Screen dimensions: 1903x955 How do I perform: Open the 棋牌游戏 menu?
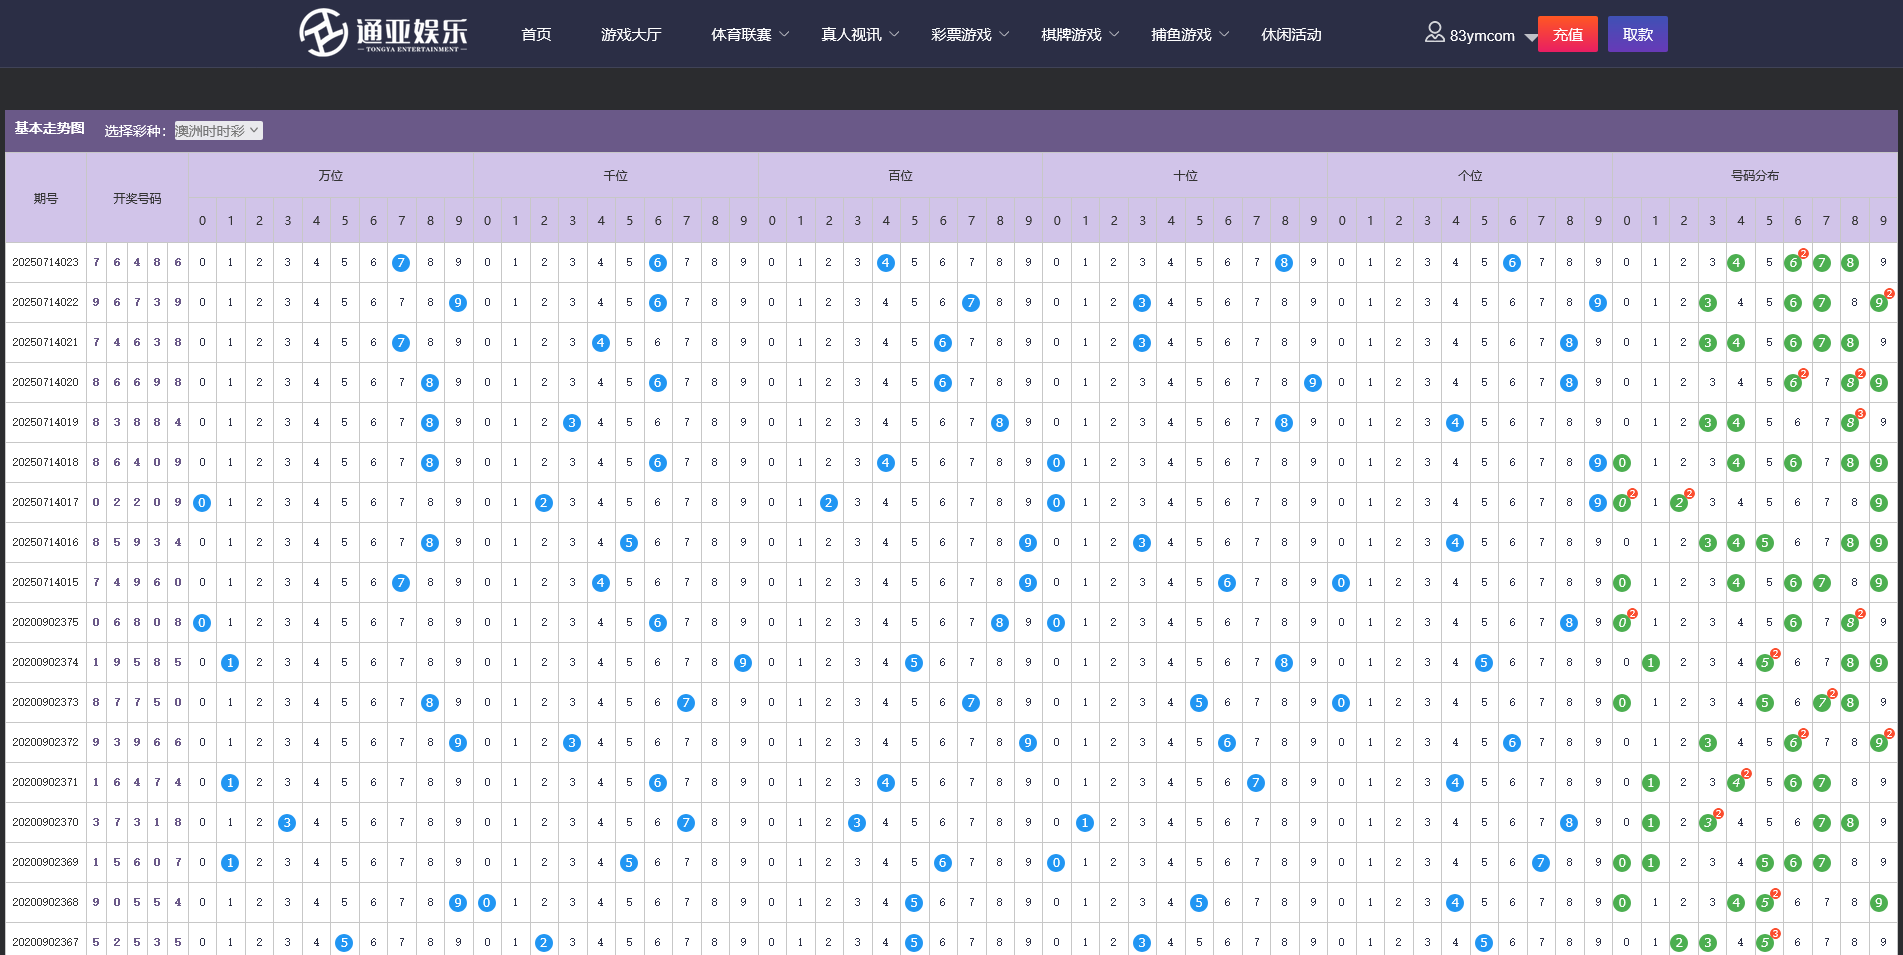tap(1080, 35)
